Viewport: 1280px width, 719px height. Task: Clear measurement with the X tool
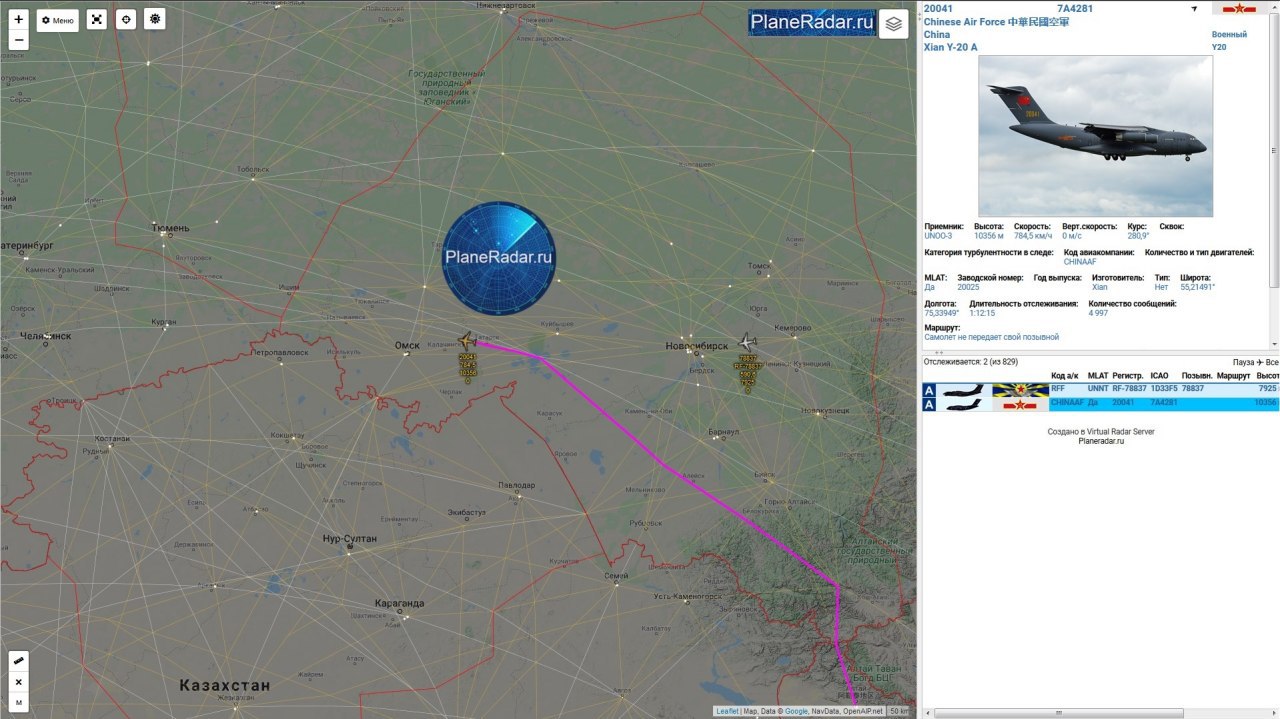point(18,682)
